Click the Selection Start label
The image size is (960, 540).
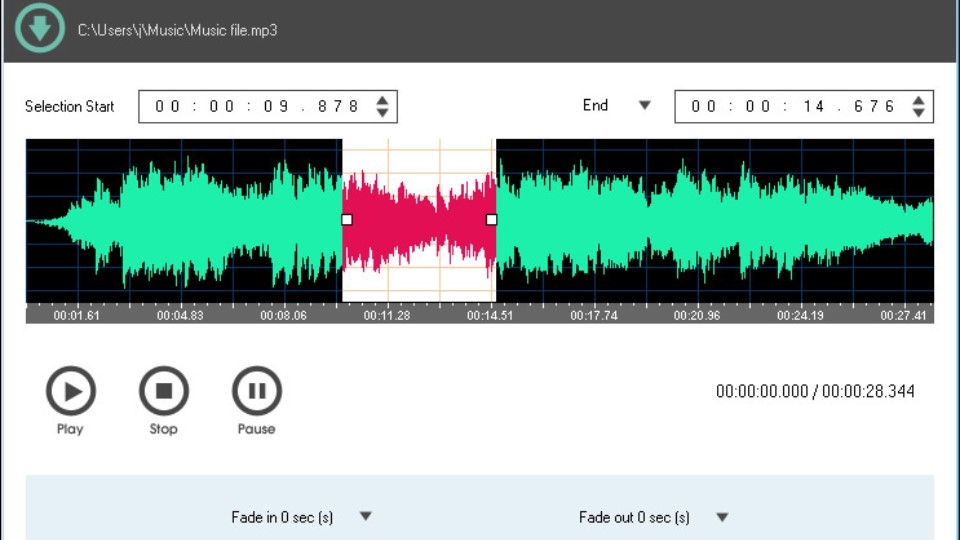(x=69, y=107)
